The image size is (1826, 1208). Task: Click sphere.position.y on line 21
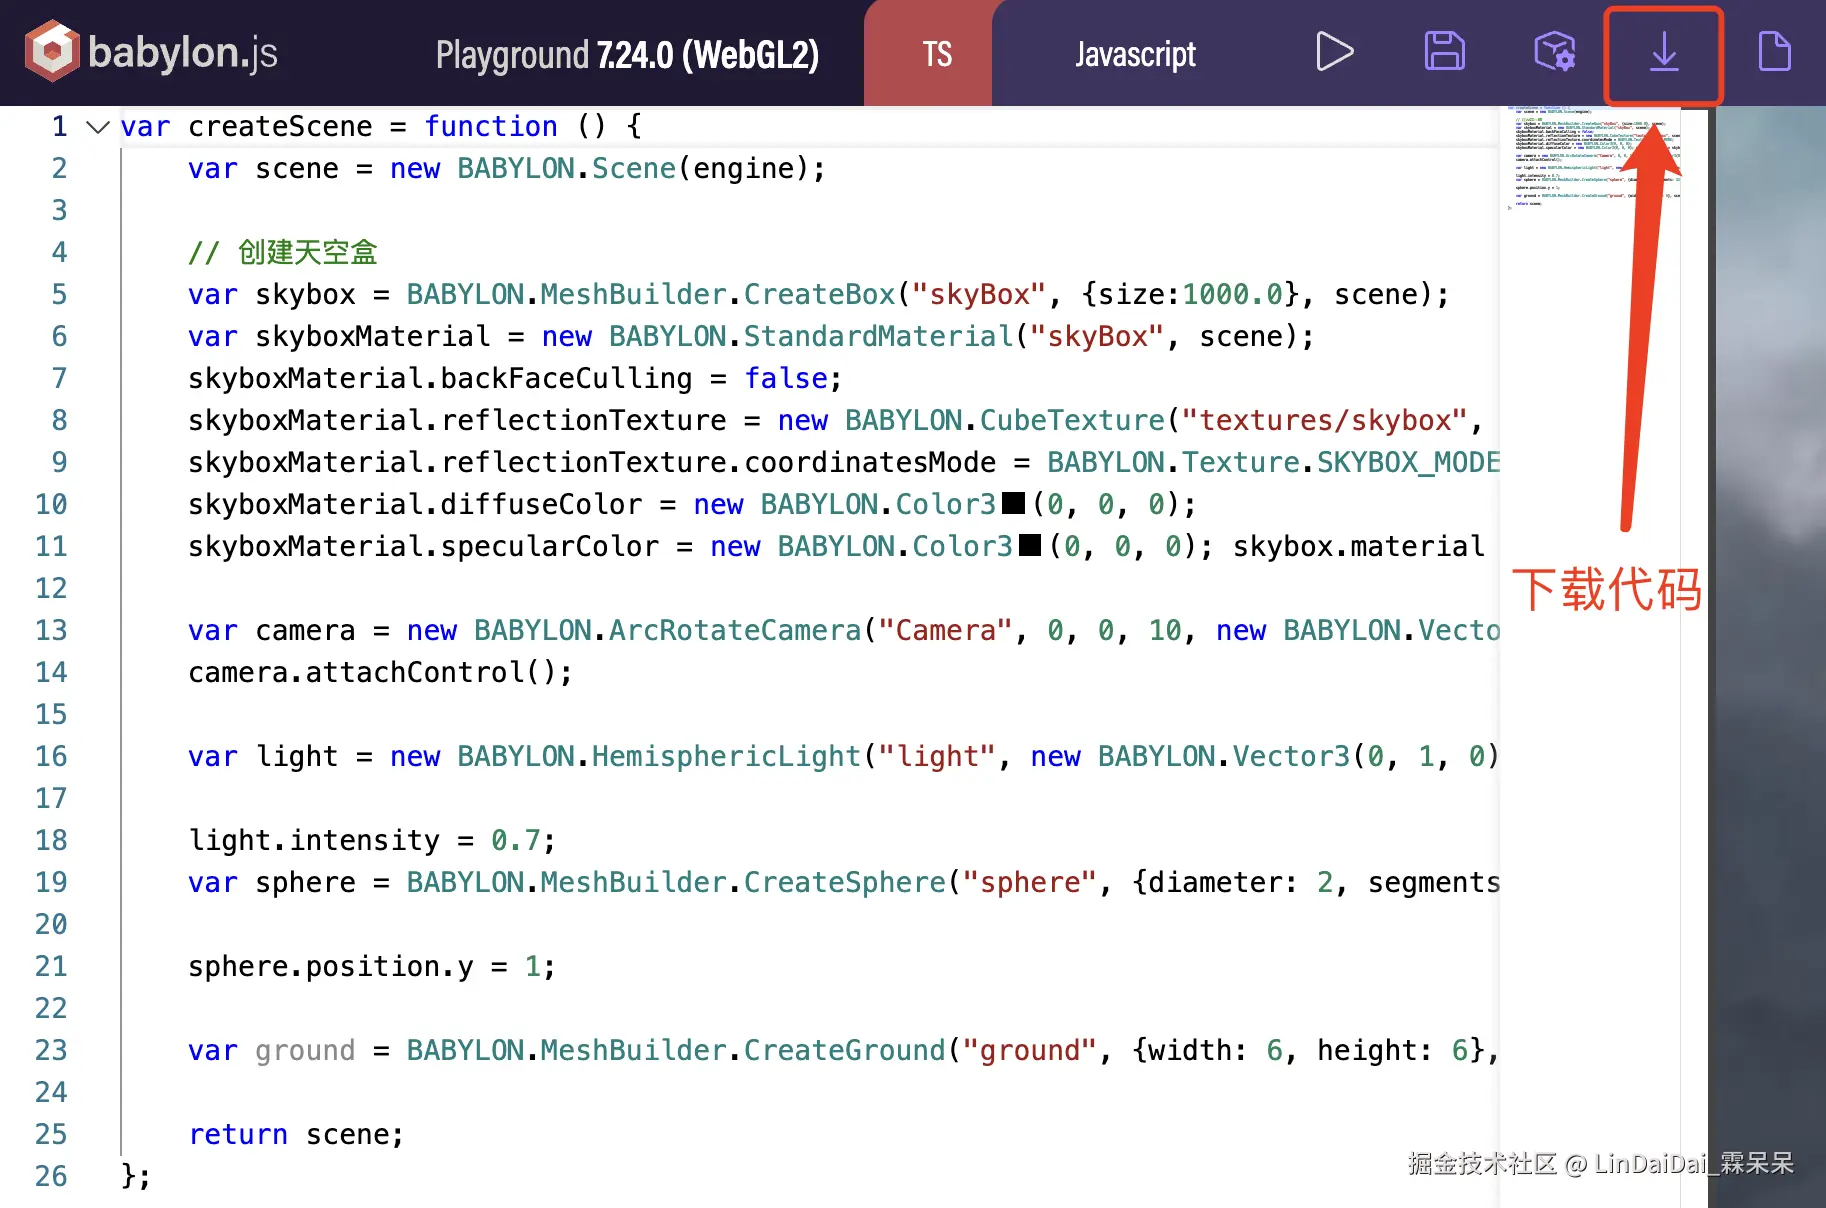coord(331,967)
